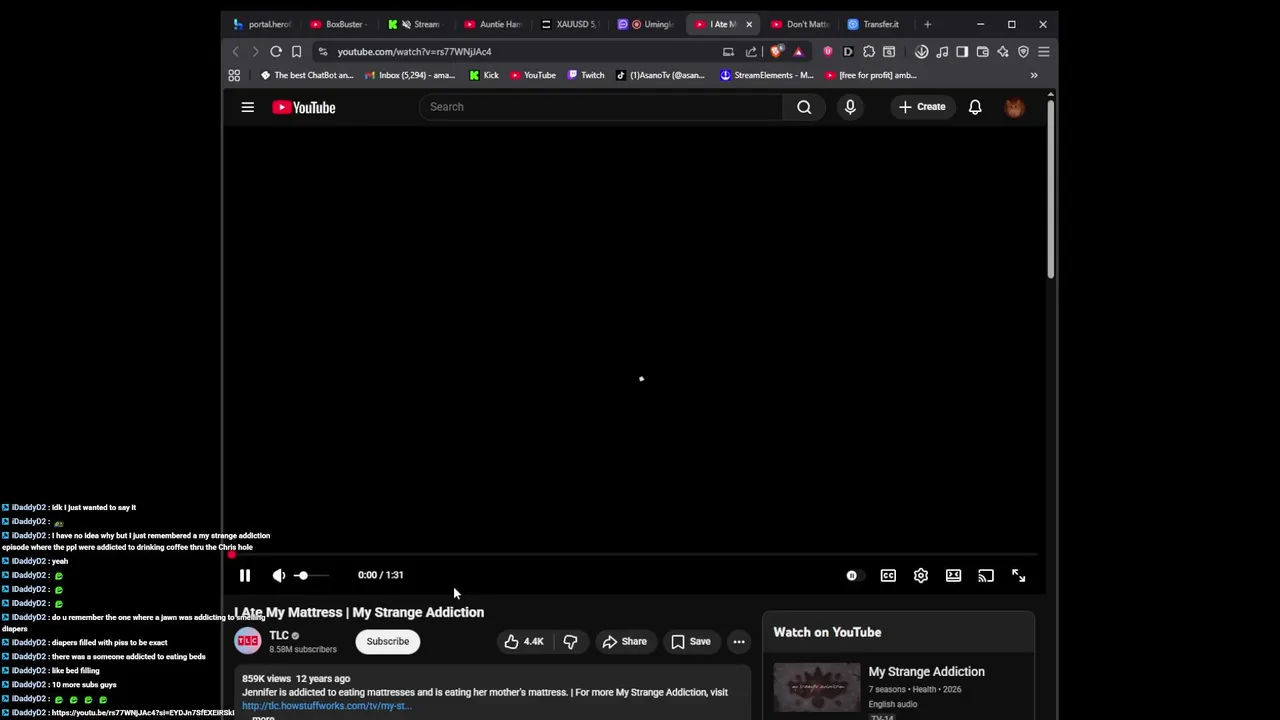Mute the video with the speaker icon
1280x720 pixels.
point(279,575)
